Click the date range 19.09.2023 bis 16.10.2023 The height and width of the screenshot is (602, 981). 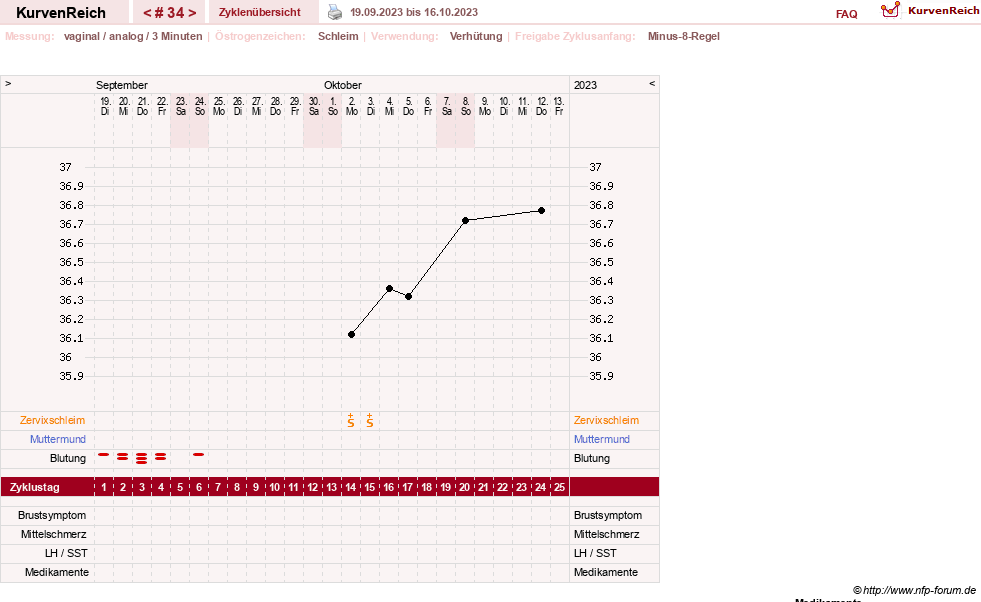(x=414, y=13)
